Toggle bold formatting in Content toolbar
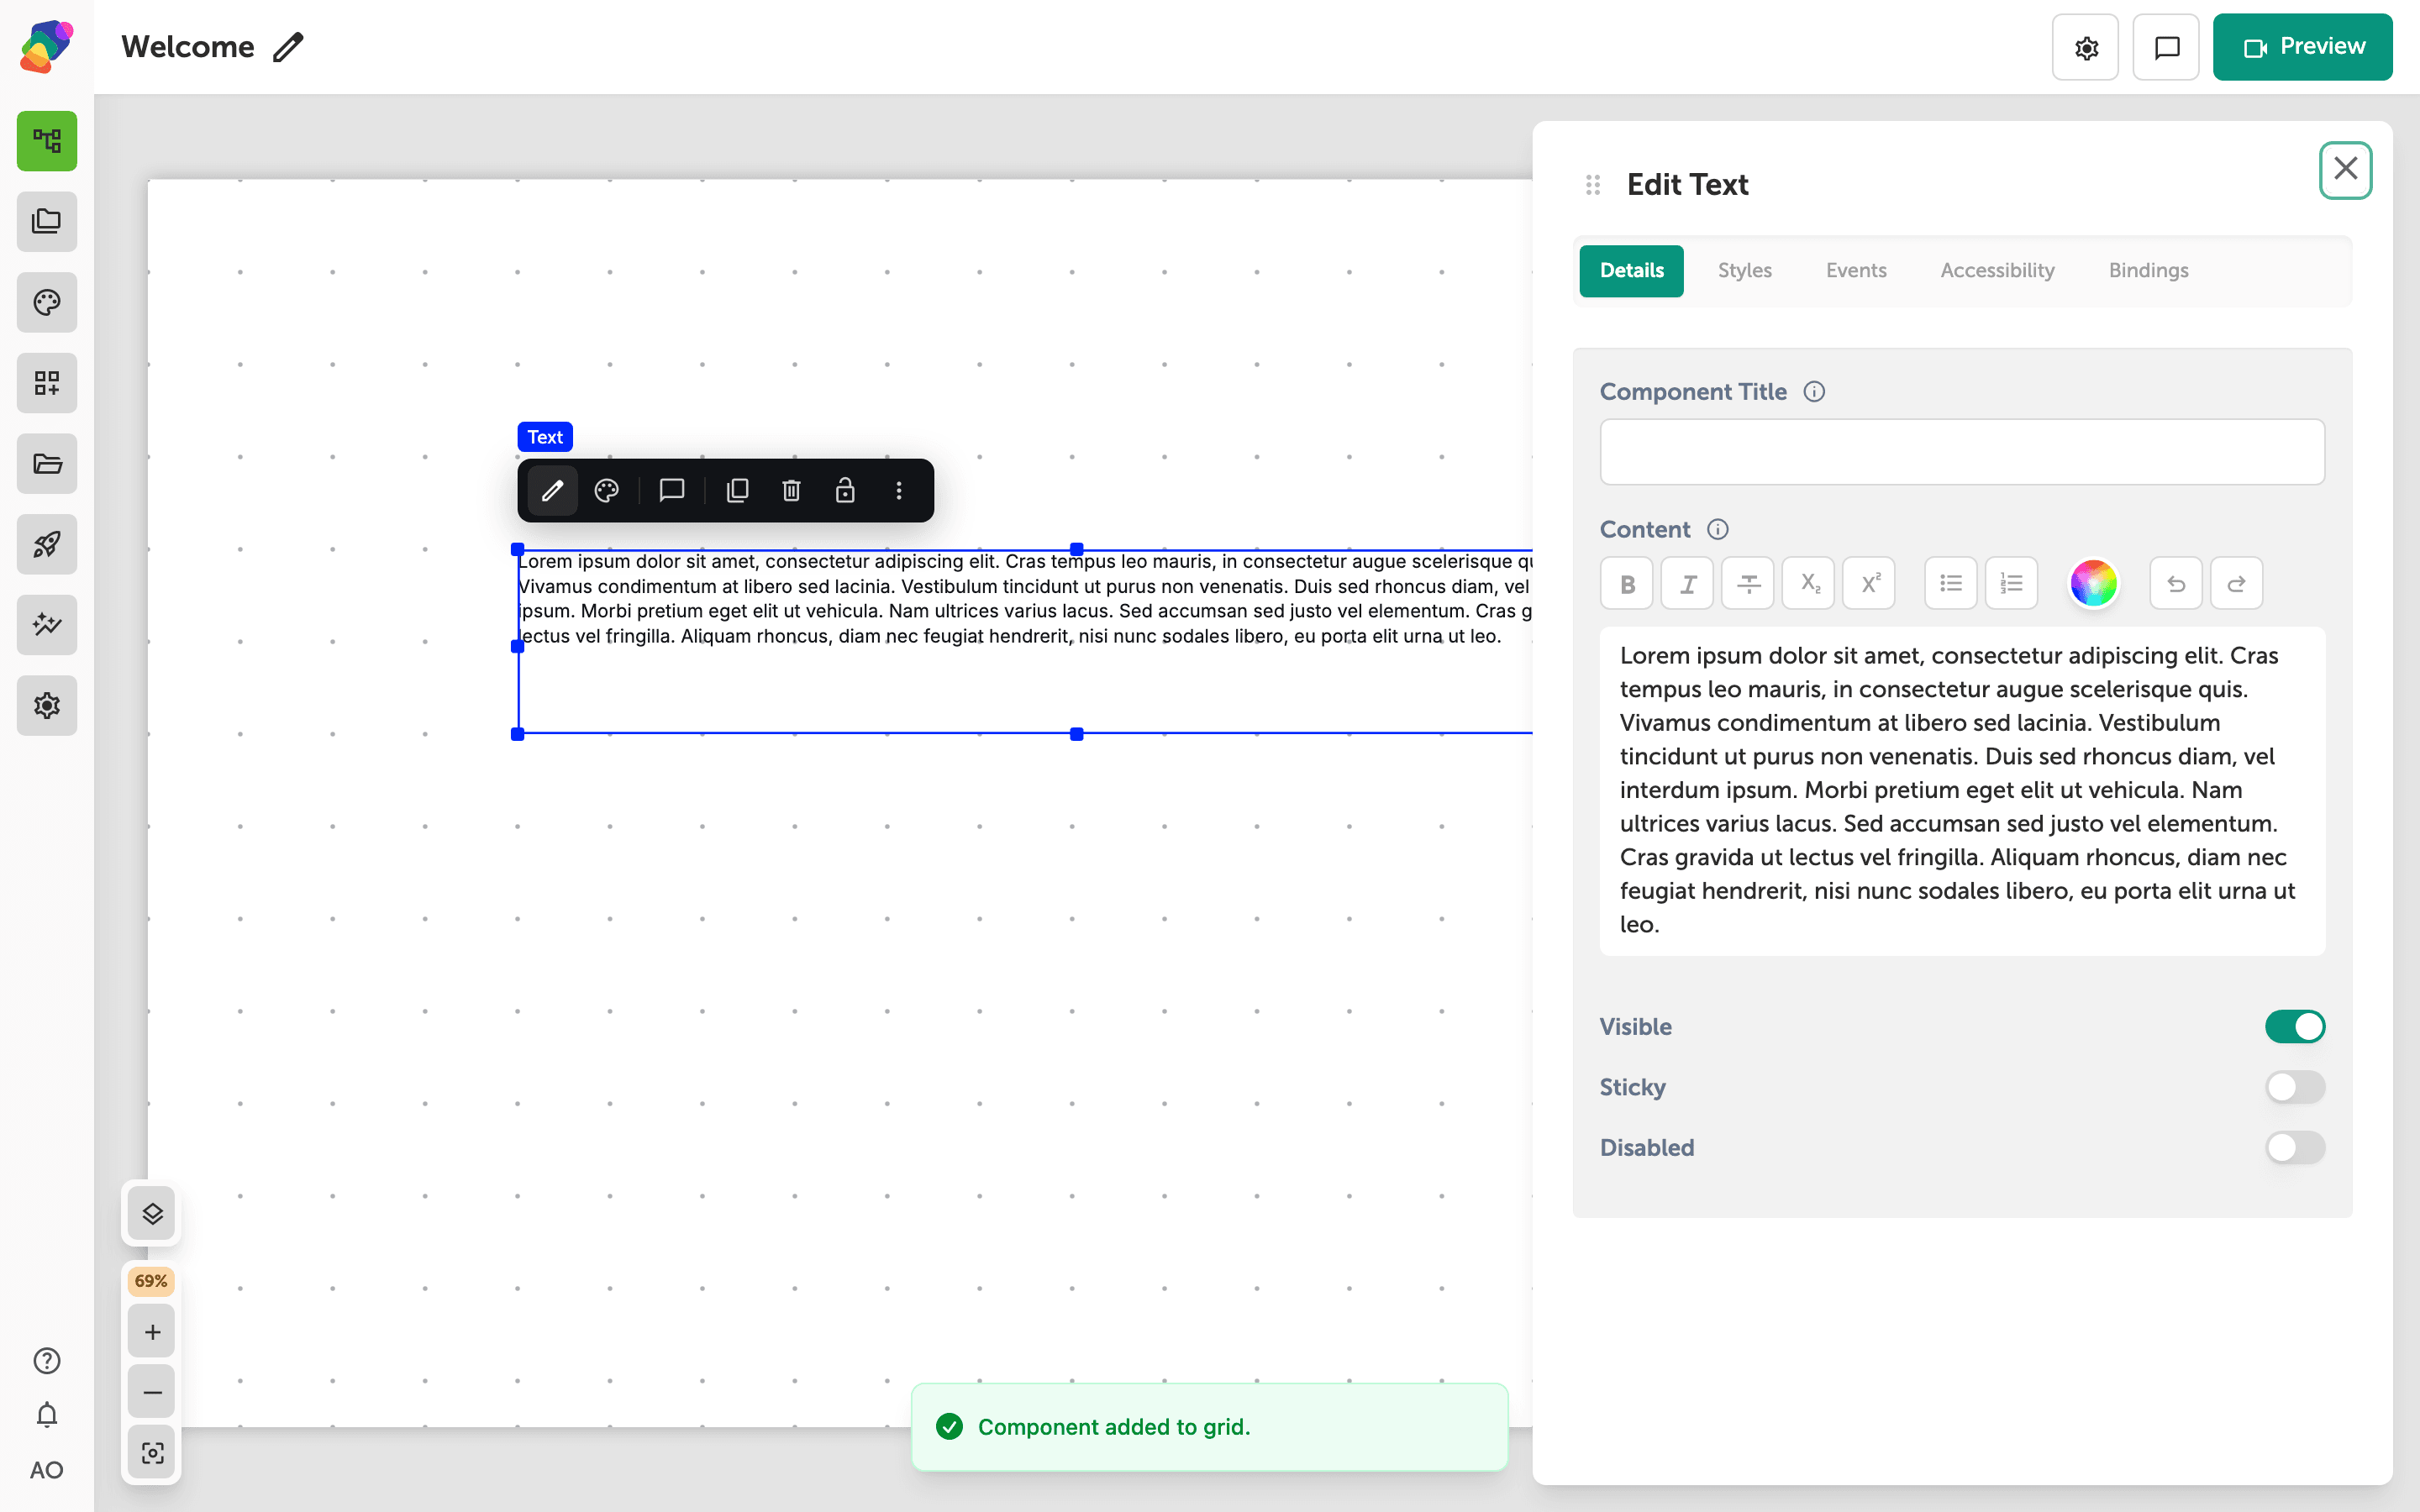The width and height of the screenshot is (2420, 1512). 1627,583
